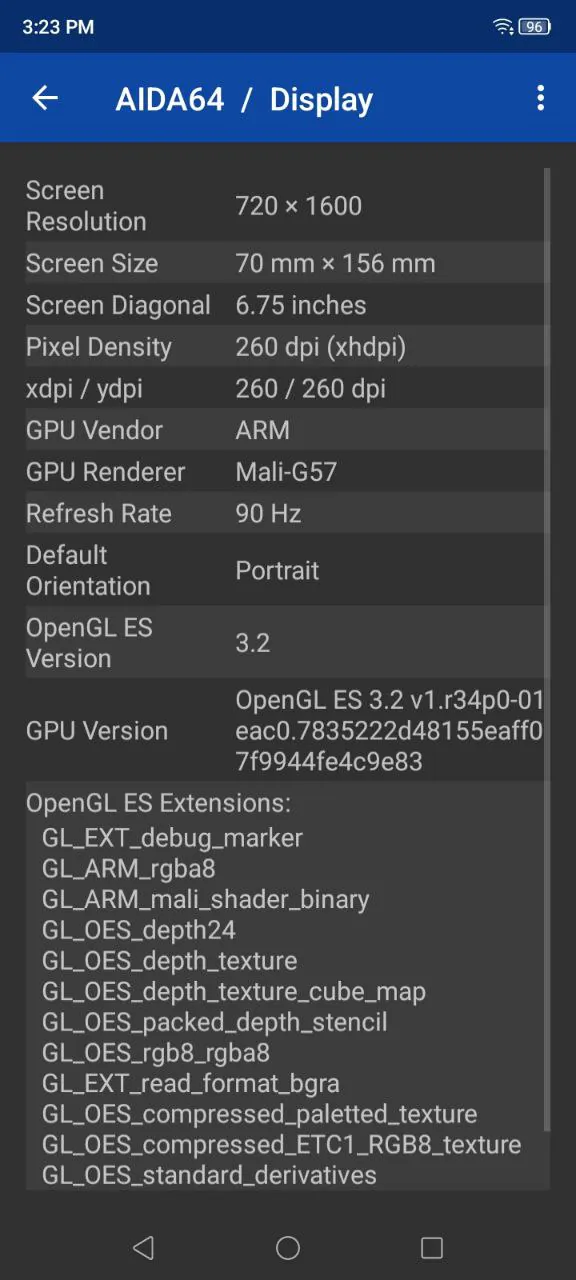Tap the Default Orientation Portrait row

point(287,570)
